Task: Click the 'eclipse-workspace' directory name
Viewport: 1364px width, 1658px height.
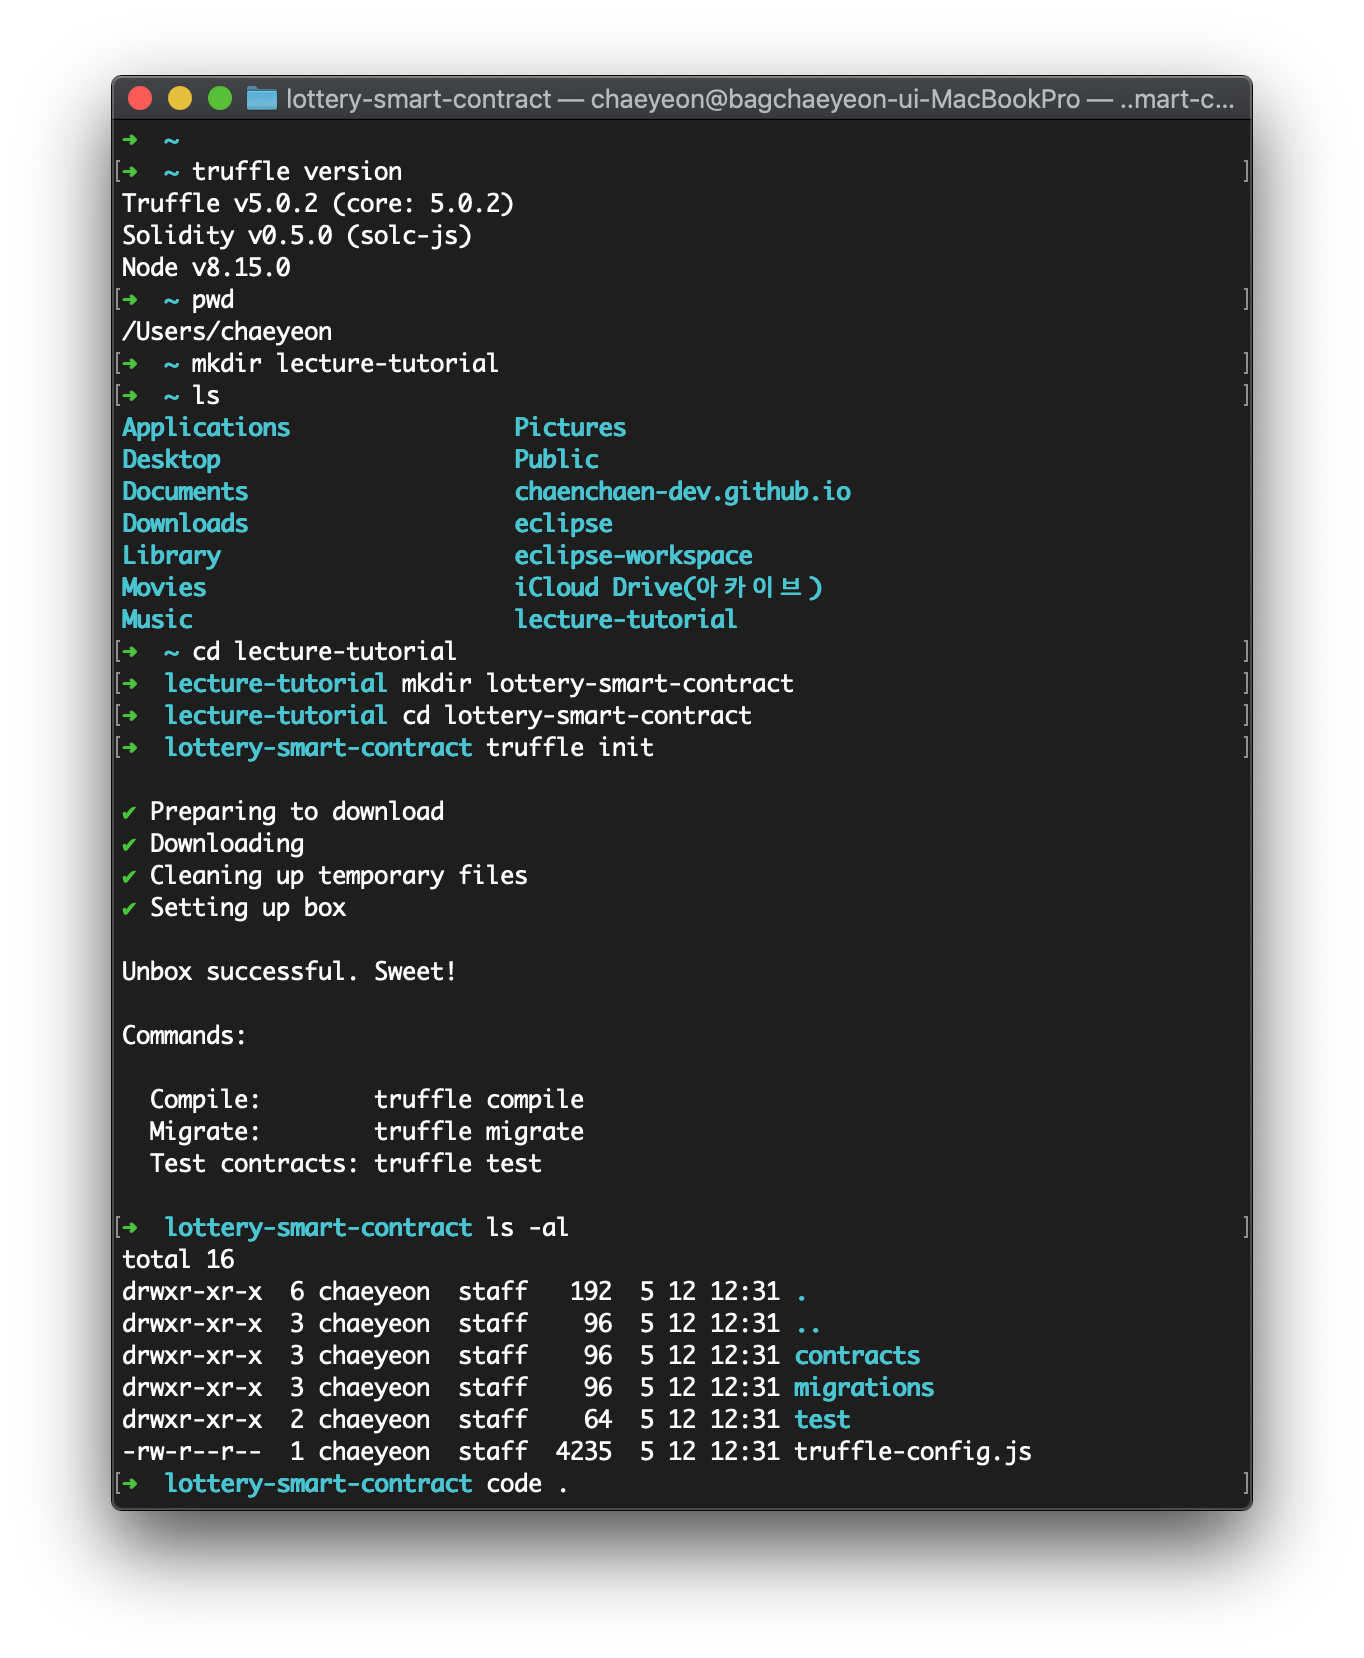Action: coord(633,555)
